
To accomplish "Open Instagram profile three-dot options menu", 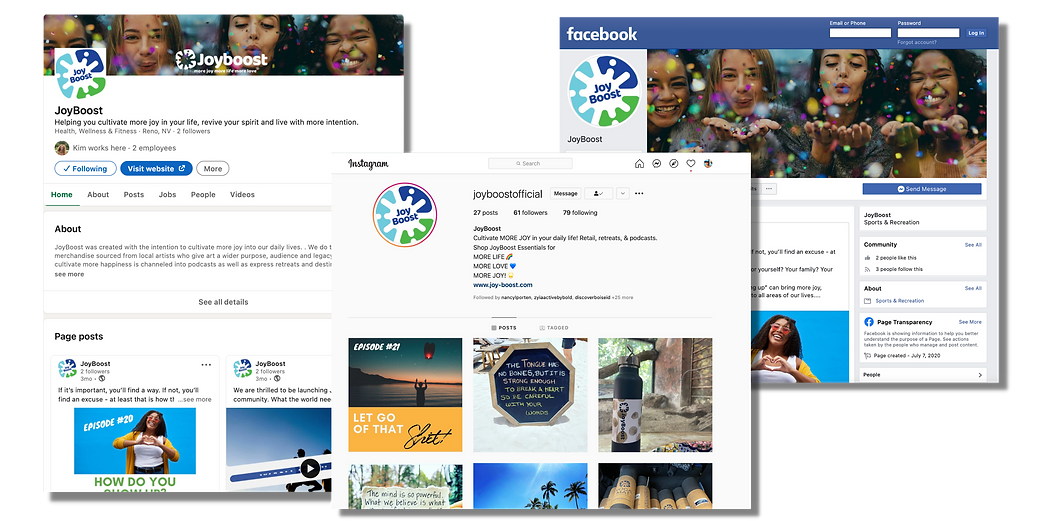I will tap(639, 193).
